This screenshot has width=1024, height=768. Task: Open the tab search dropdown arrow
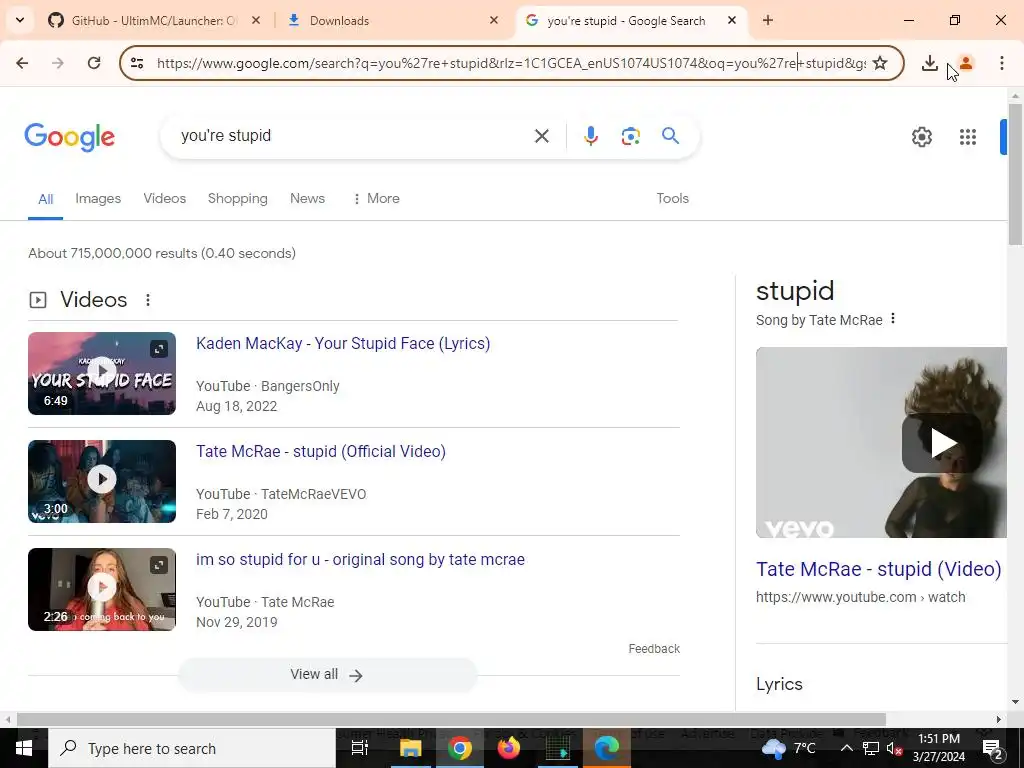(x=20, y=20)
